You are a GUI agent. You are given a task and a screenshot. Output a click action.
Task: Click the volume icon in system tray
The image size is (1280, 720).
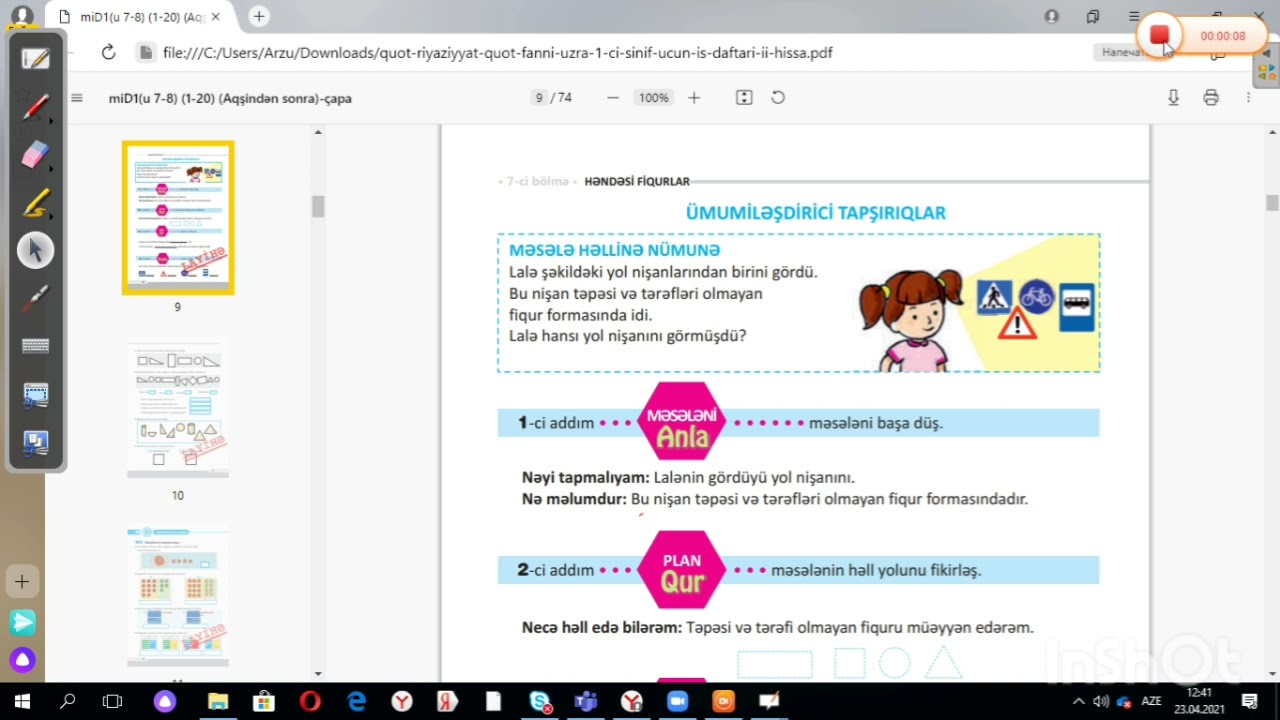coord(1101,701)
